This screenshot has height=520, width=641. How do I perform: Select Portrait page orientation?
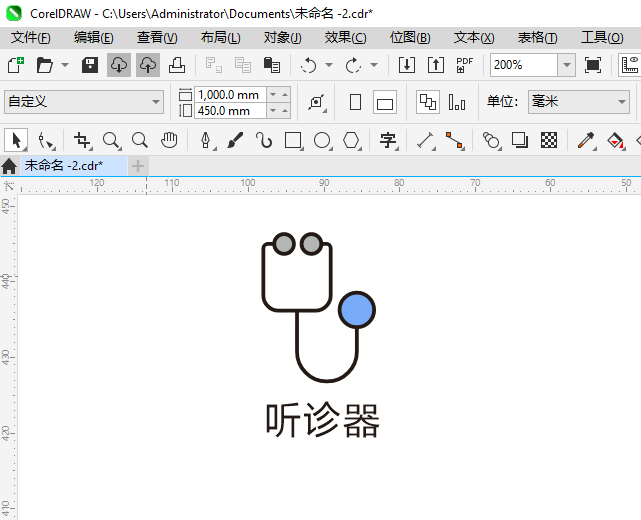click(x=356, y=102)
